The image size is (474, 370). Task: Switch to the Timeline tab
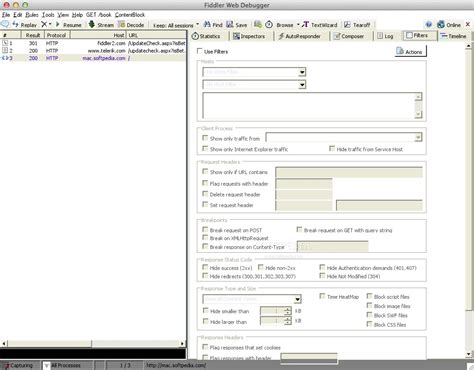(x=453, y=36)
